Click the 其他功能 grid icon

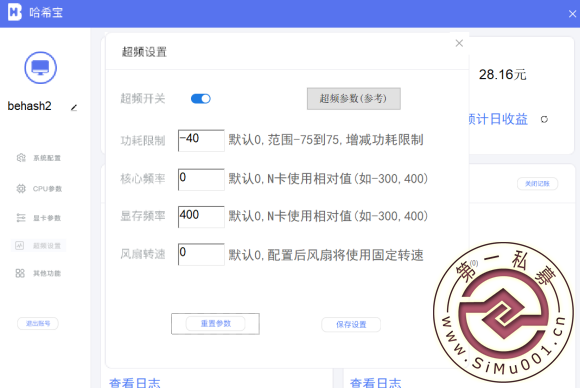20,273
